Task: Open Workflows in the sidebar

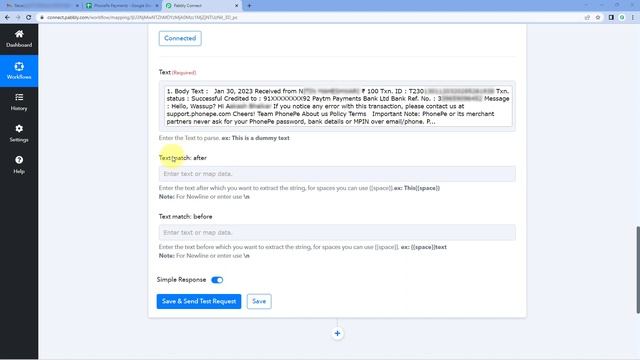Action: [x=19, y=71]
